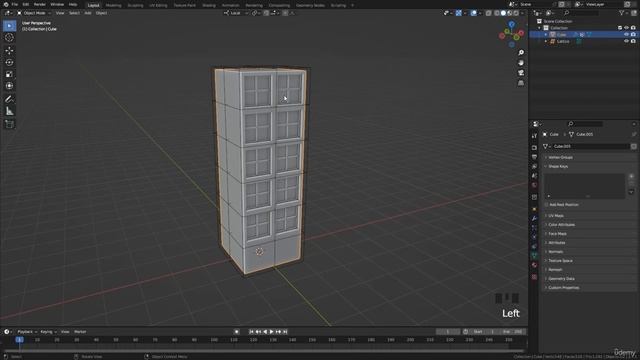This screenshot has height=360, width=640.
Task: Open the Help menu
Action: [x=73, y=4]
